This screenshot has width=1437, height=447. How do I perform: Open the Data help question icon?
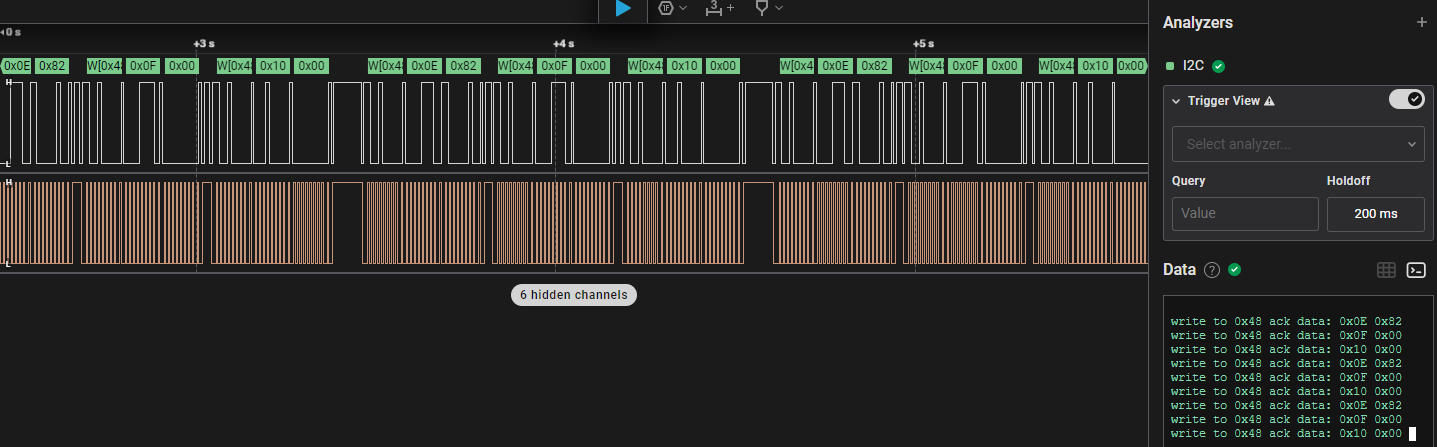pyautogui.click(x=1212, y=270)
